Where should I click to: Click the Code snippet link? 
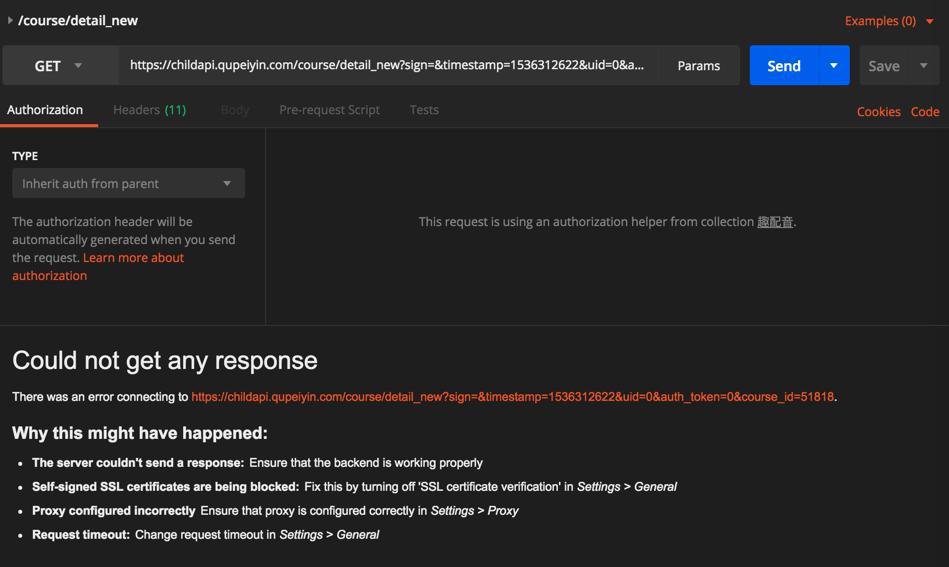click(924, 111)
